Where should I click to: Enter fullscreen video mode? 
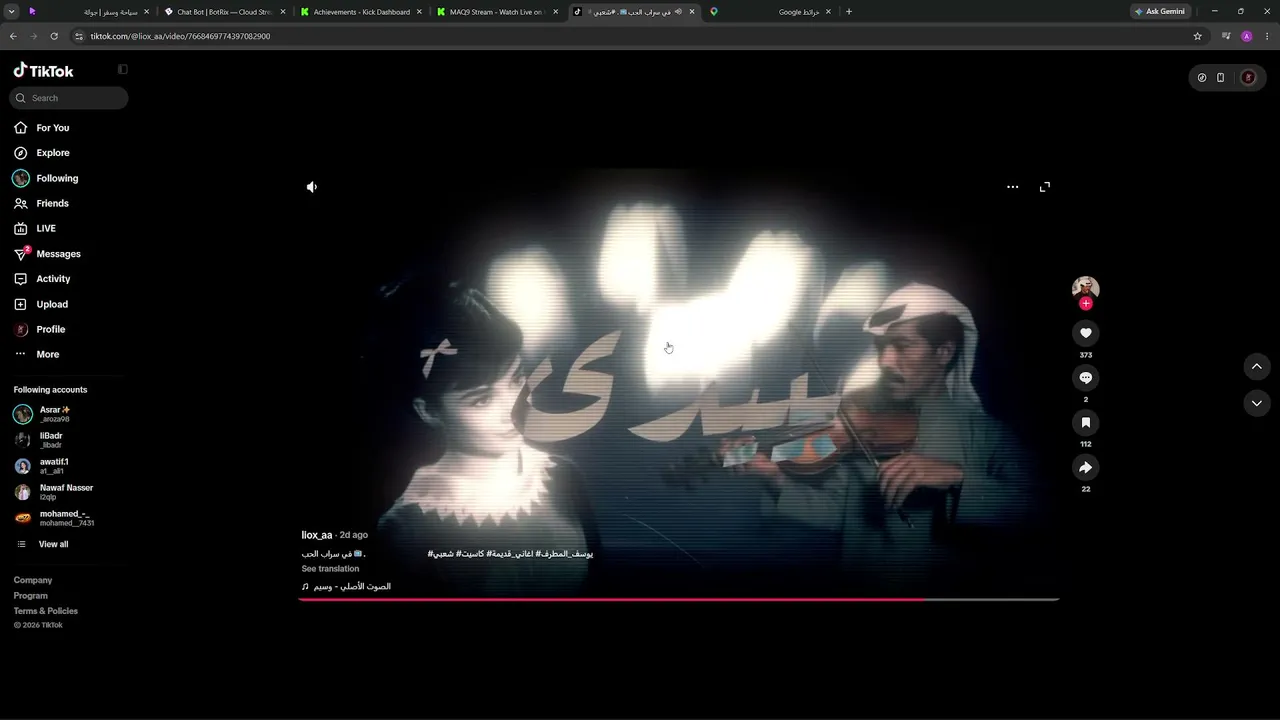[x=1045, y=187]
